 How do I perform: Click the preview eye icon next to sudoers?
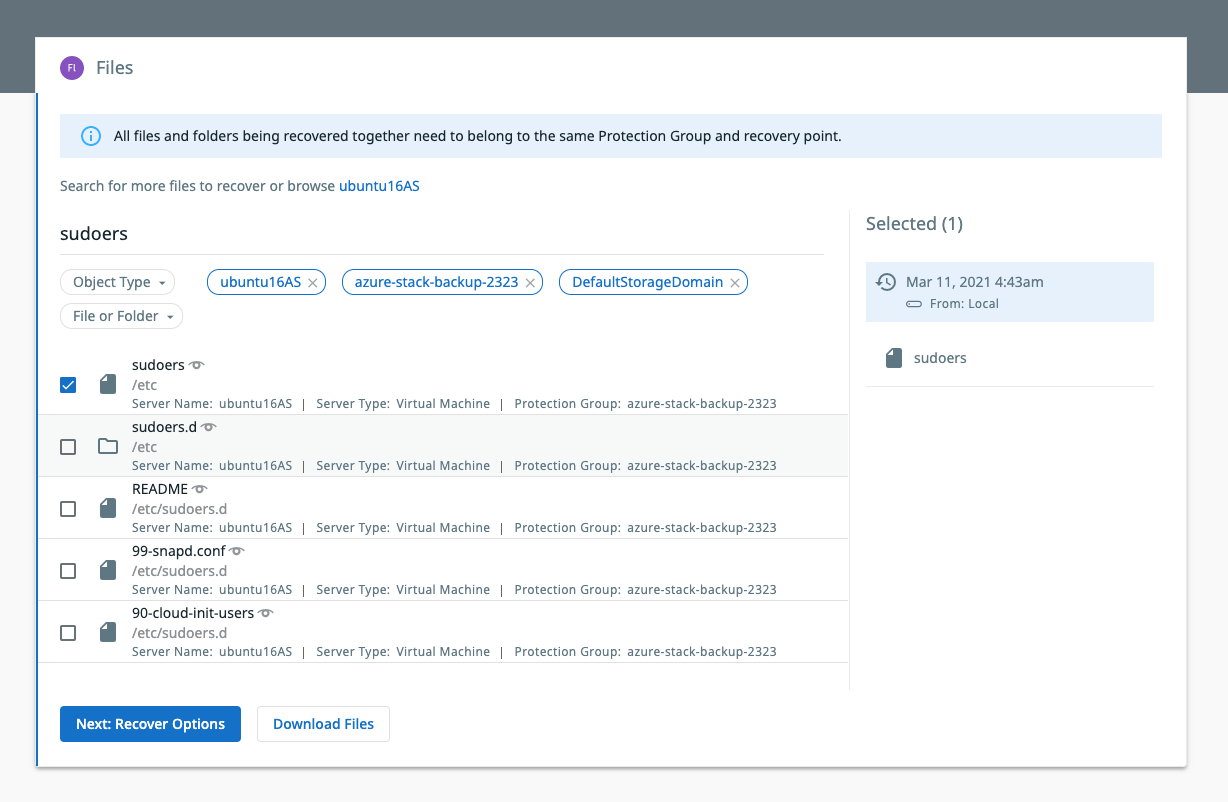pyautogui.click(x=197, y=366)
